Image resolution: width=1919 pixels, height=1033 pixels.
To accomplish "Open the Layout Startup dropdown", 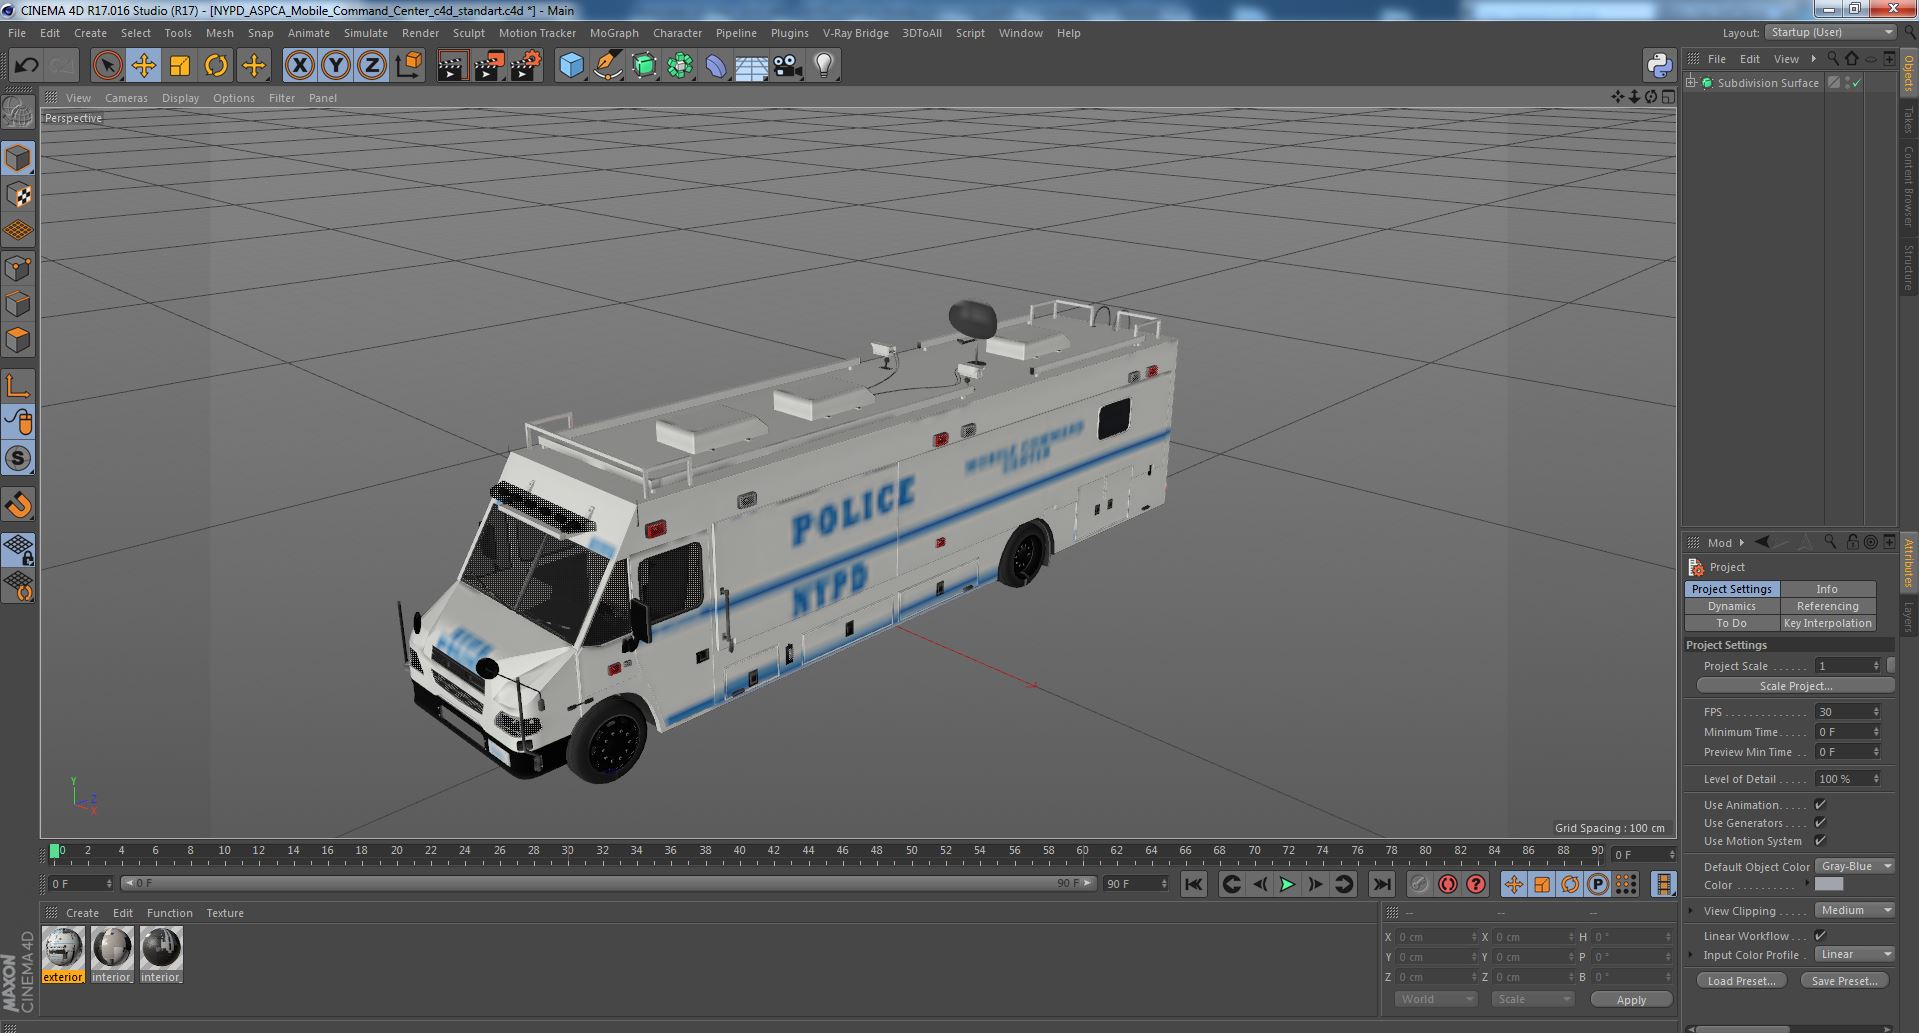I will pos(1830,33).
